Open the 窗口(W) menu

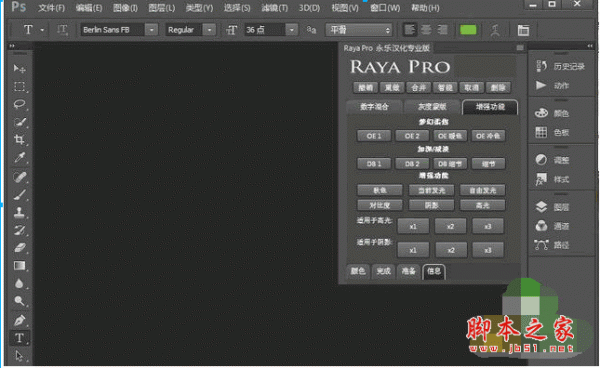tap(385, 8)
